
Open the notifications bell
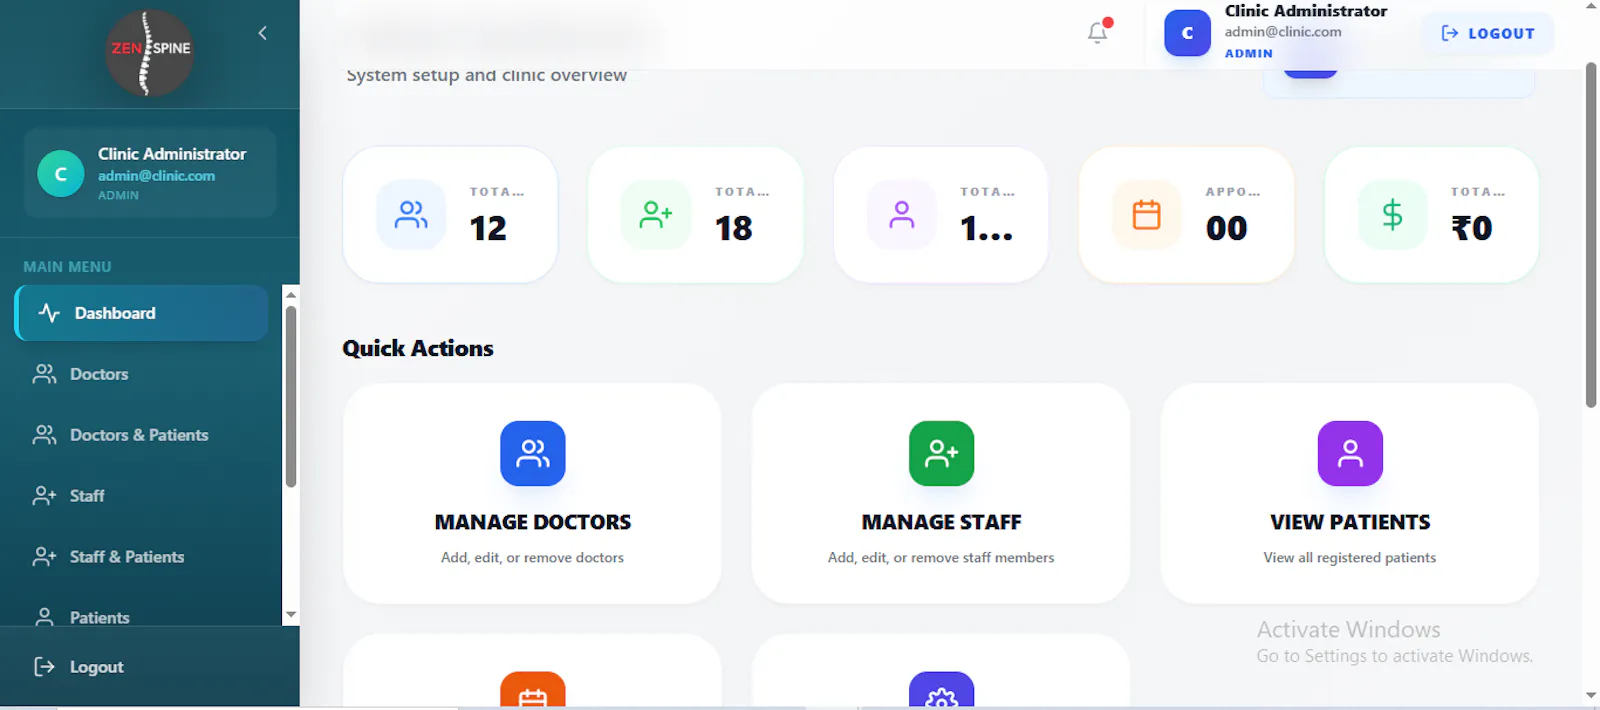coord(1098,32)
